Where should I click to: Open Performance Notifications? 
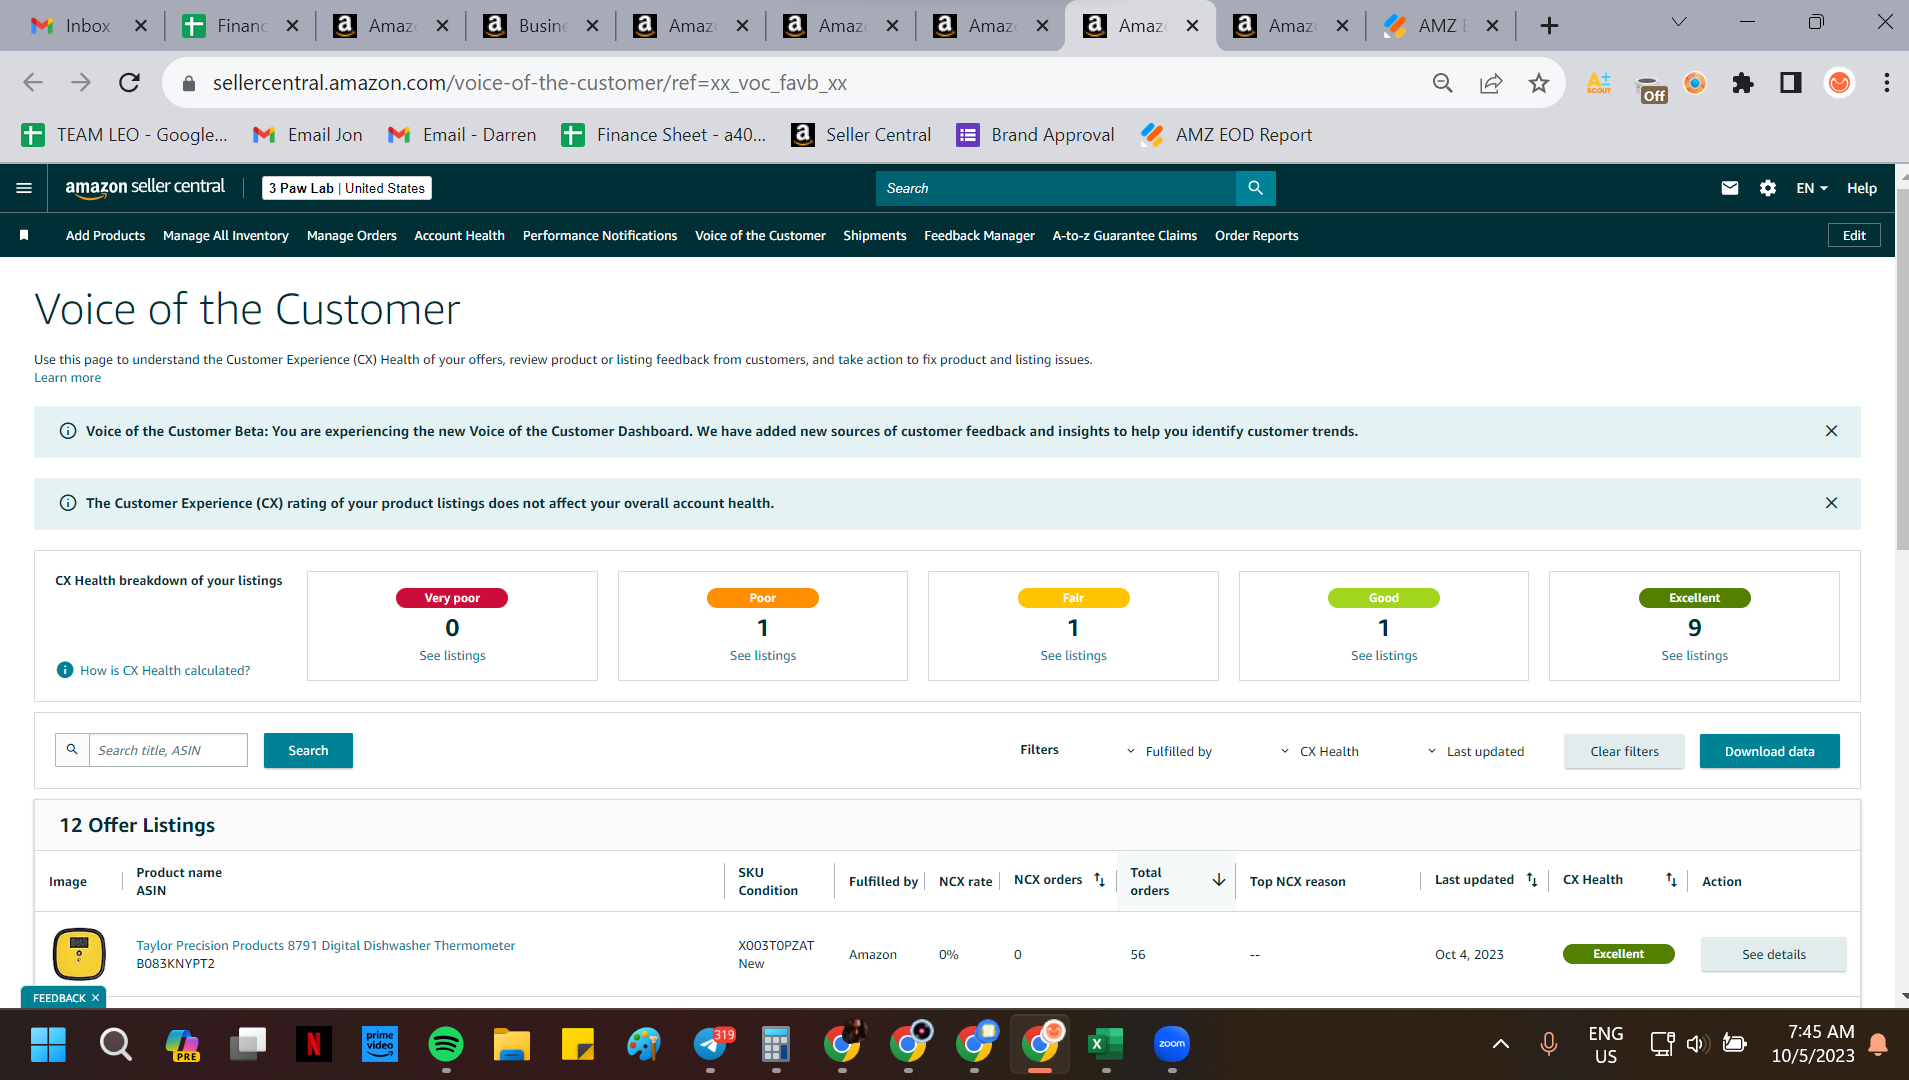[599, 235]
